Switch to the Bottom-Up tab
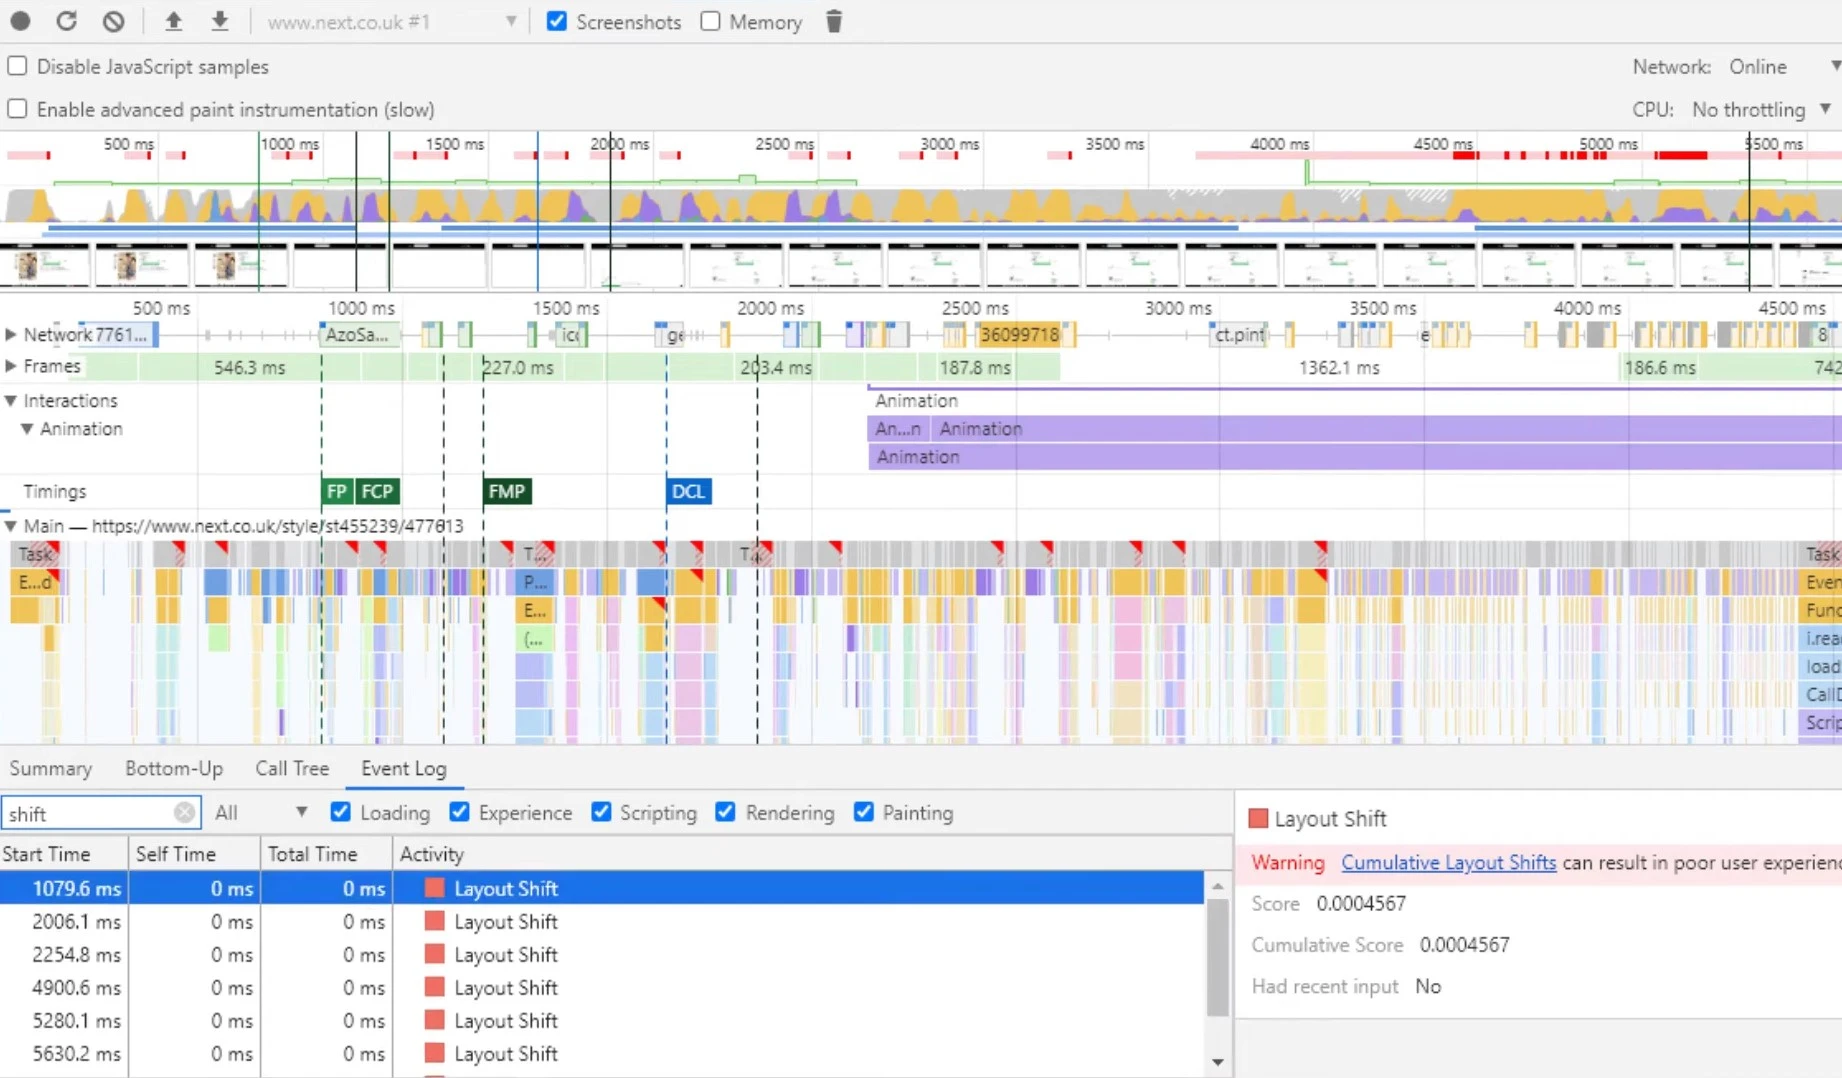The height and width of the screenshot is (1078, 1842). click(x=174, y=768)
